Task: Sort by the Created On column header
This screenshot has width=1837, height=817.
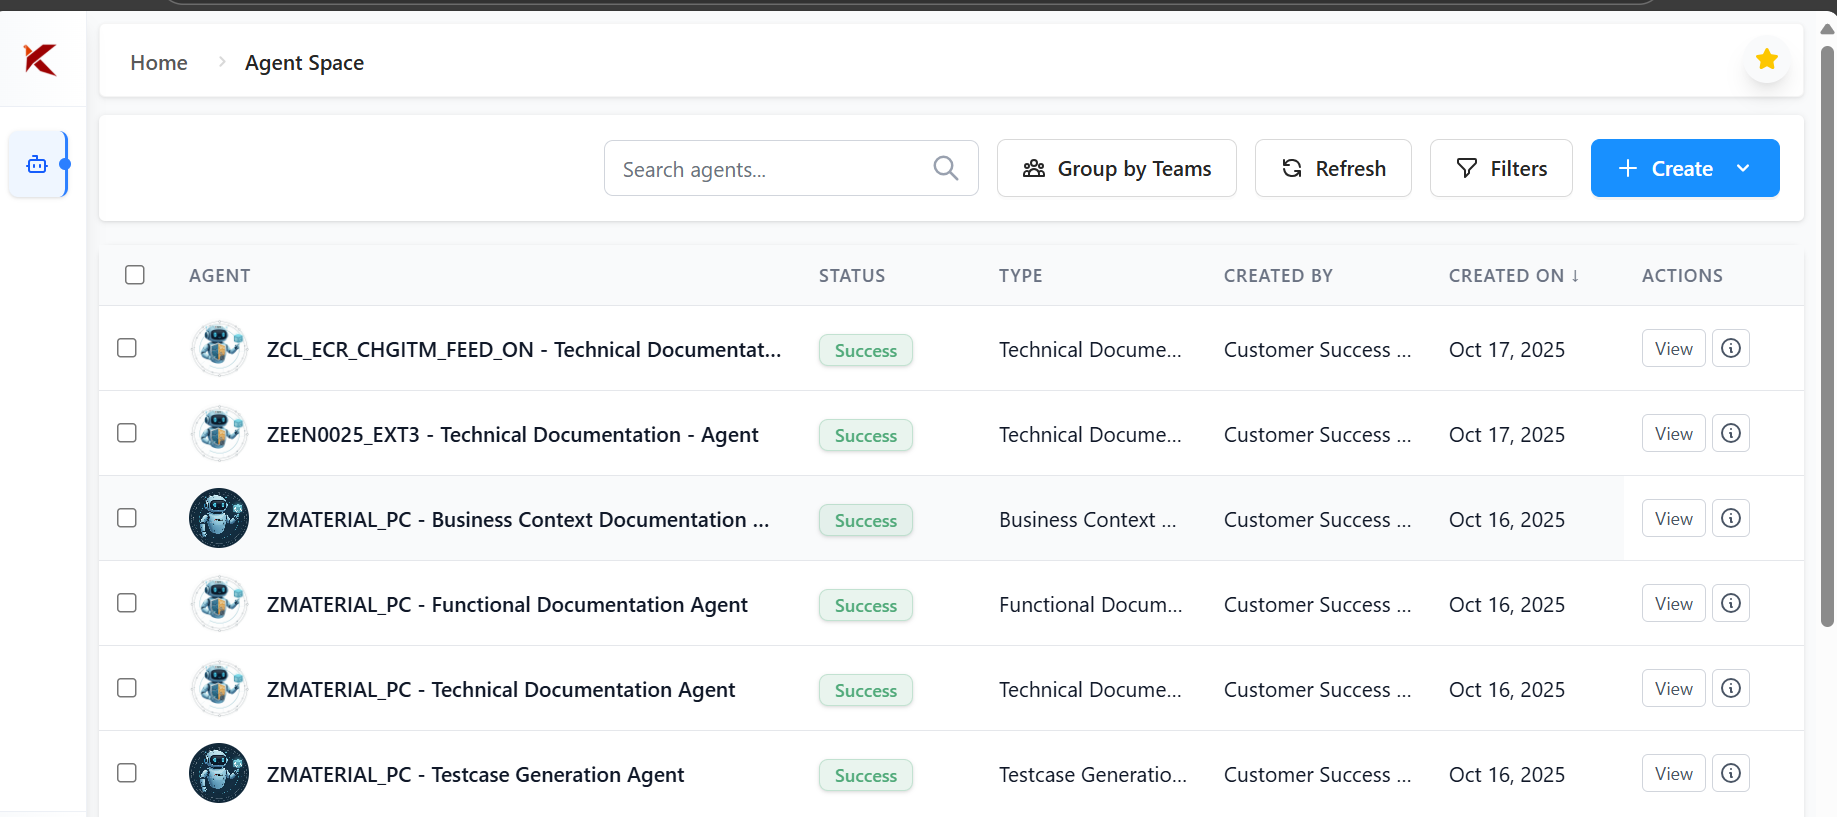Action: (x=1513, y=275)
